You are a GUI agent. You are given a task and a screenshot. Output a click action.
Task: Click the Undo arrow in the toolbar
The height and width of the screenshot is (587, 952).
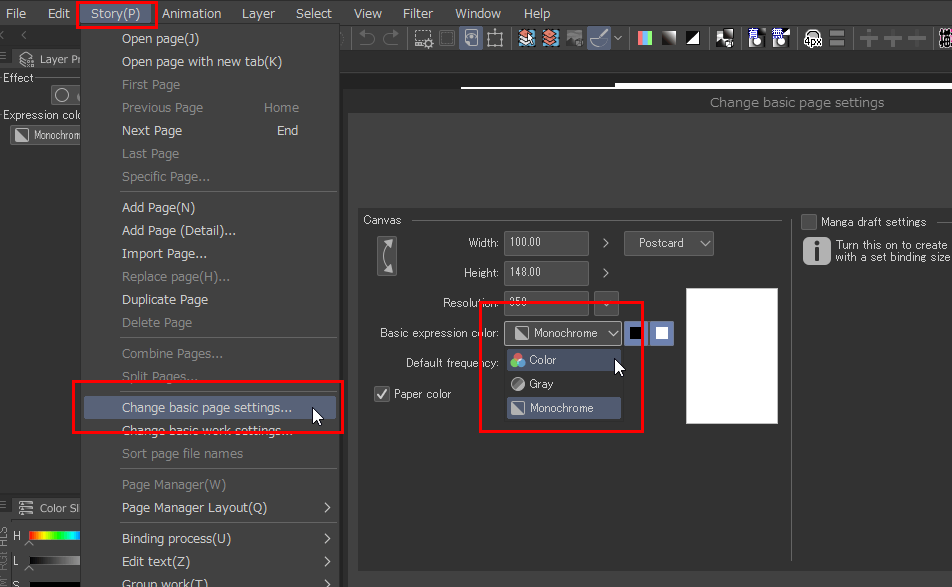[367, 38]
